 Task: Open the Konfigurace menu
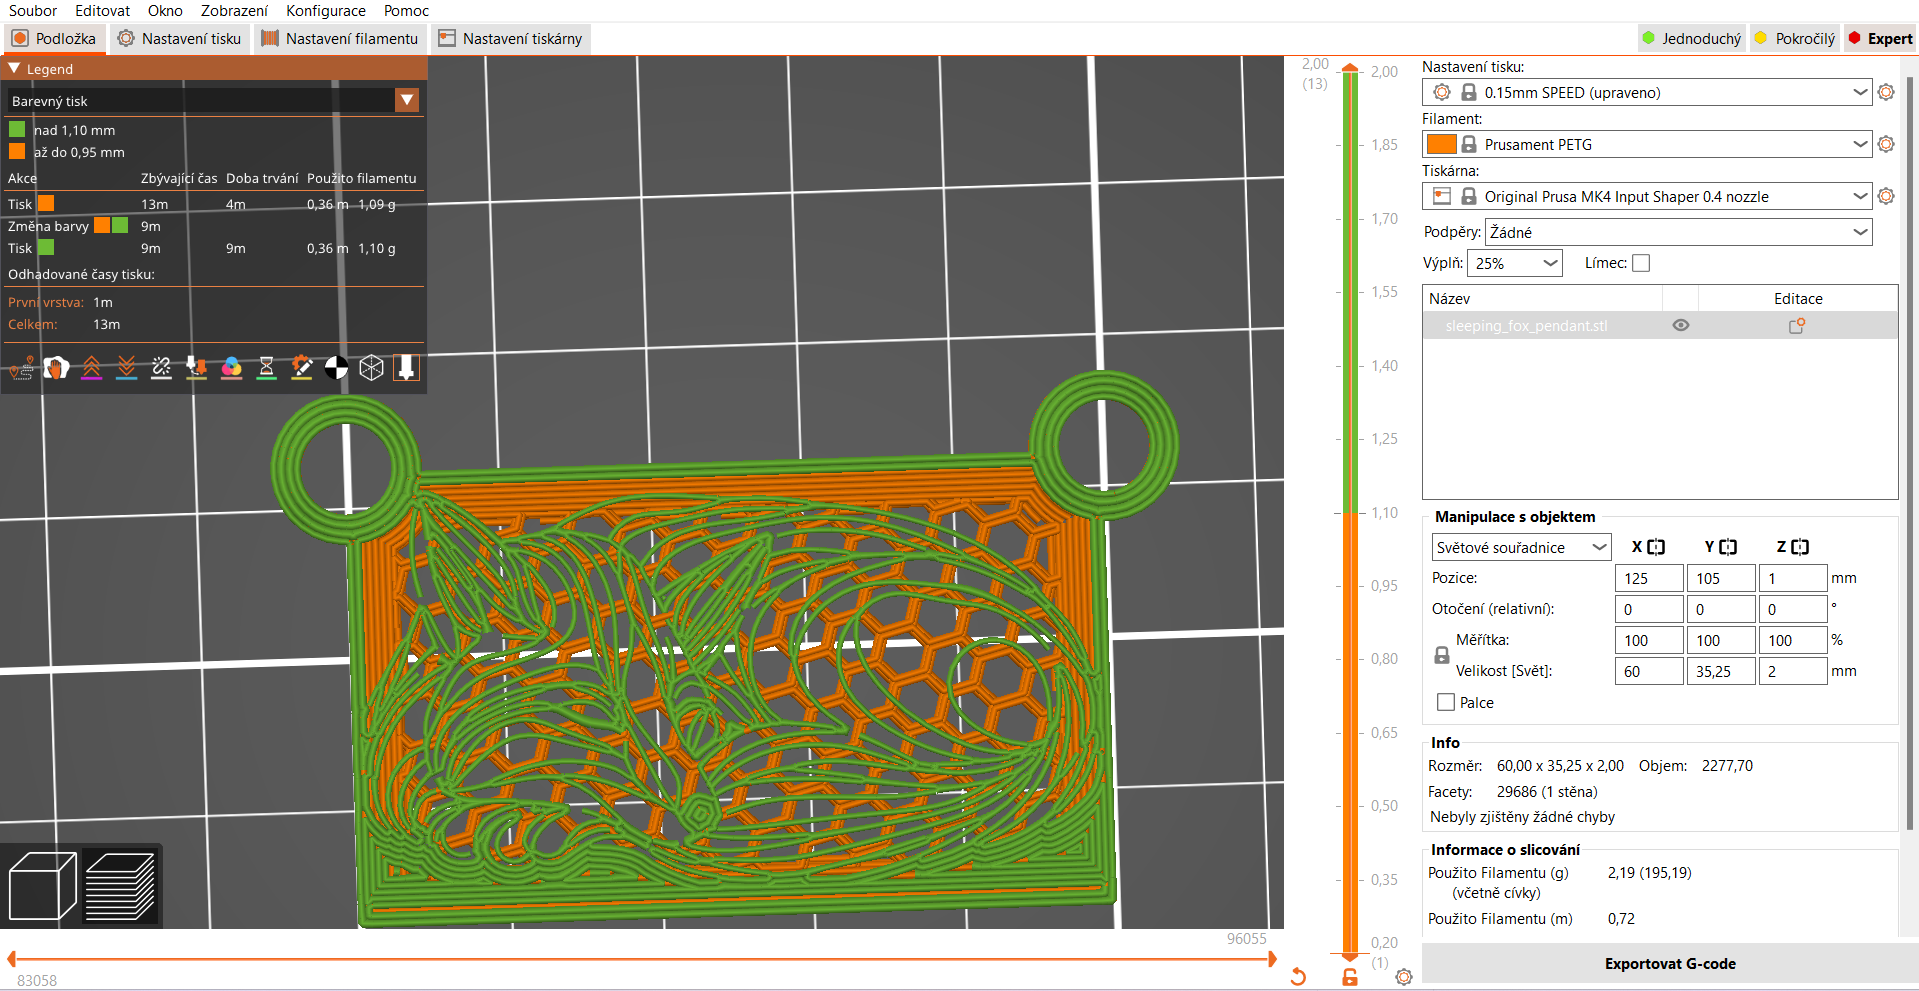click(x=326, y=11)
